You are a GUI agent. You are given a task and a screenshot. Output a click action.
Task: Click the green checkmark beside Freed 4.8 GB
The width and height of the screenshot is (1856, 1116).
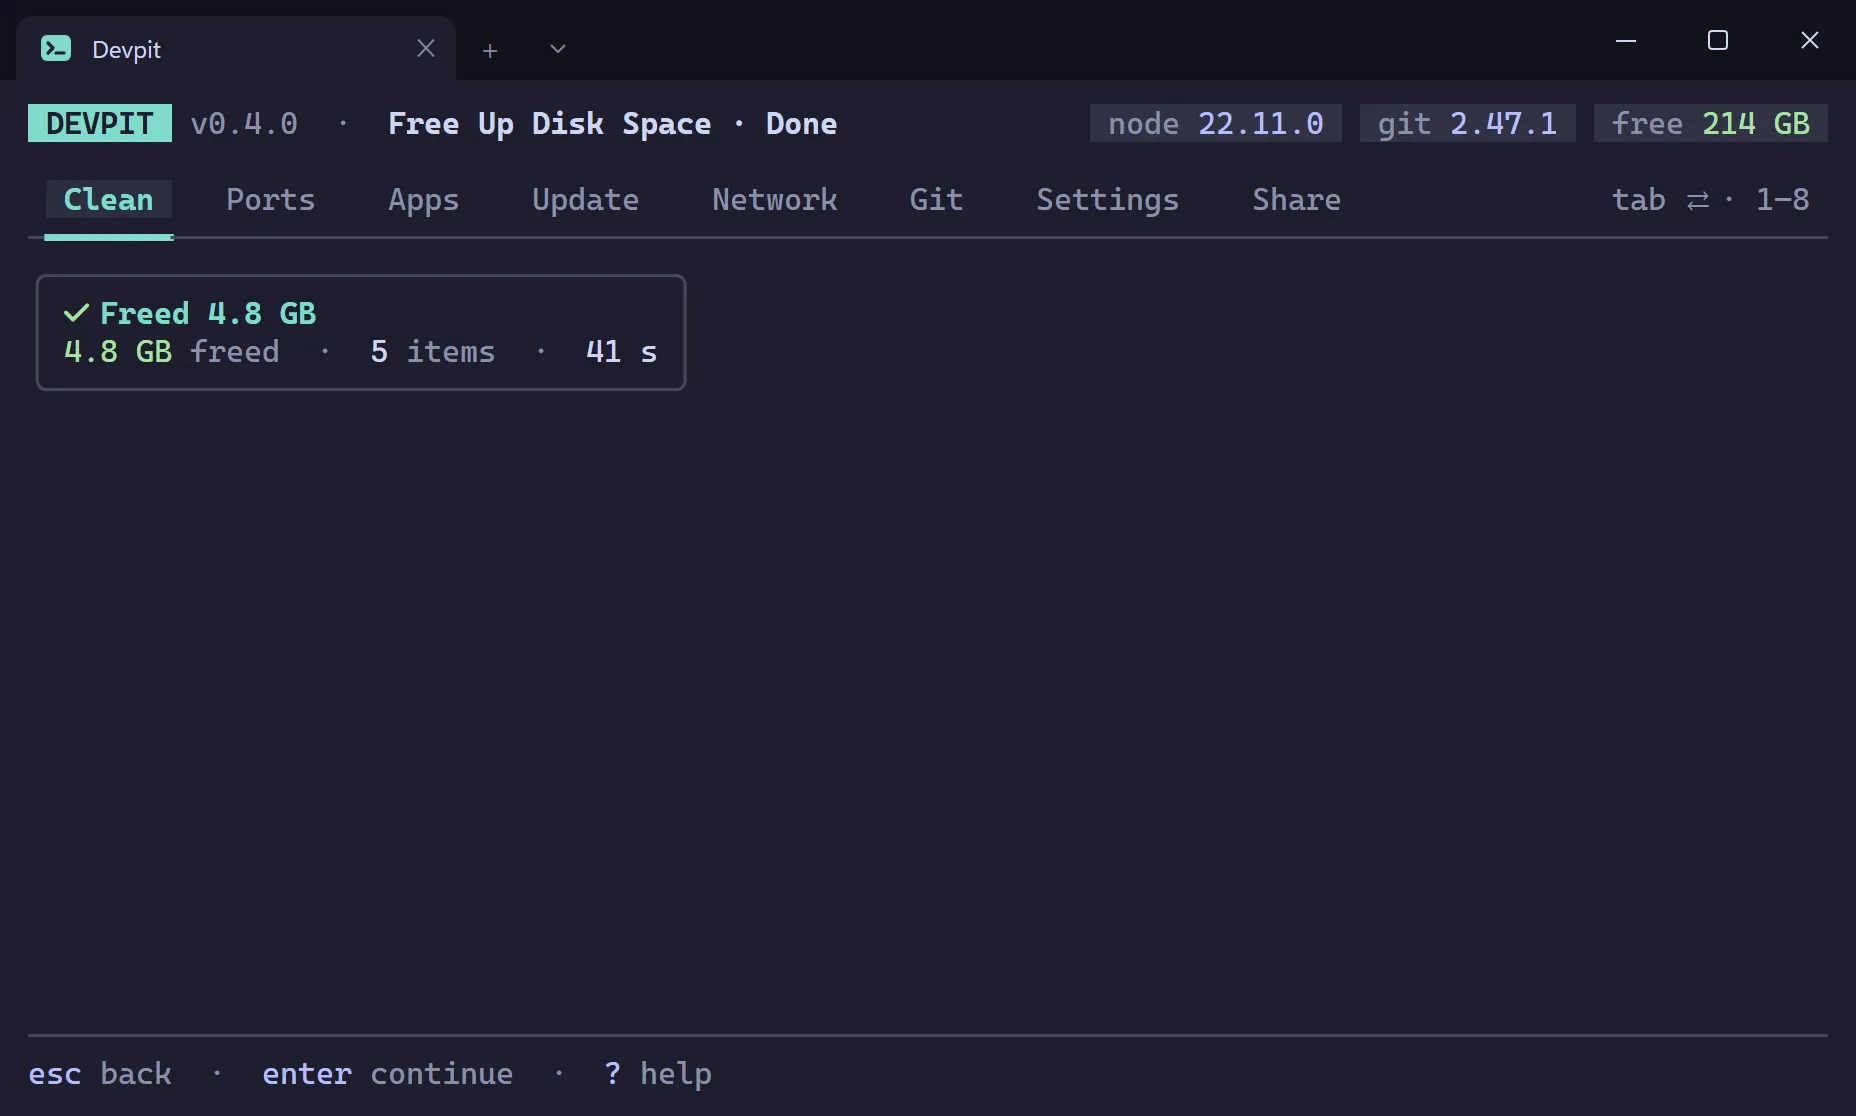pyautogui.click(x=76, y=313)
